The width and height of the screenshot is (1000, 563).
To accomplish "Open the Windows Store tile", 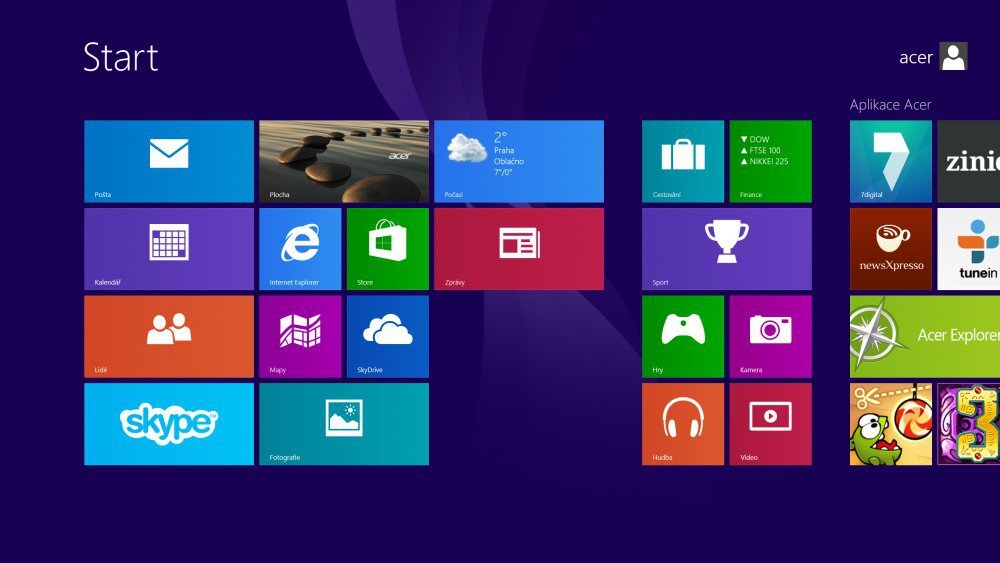I will coord(387,248).
